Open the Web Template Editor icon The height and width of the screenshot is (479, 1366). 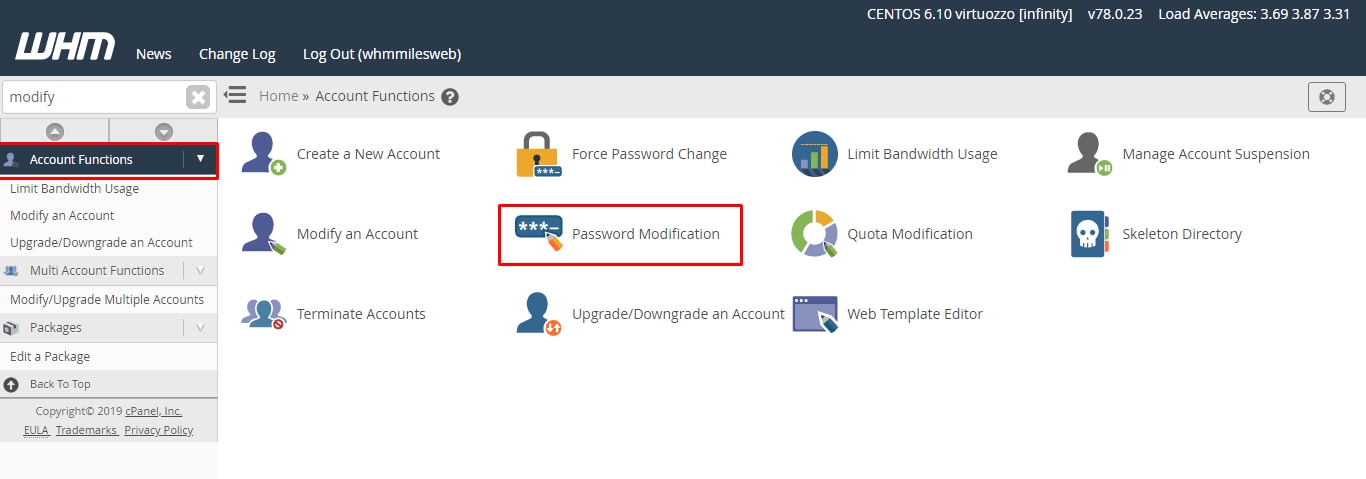pos(814,314)
